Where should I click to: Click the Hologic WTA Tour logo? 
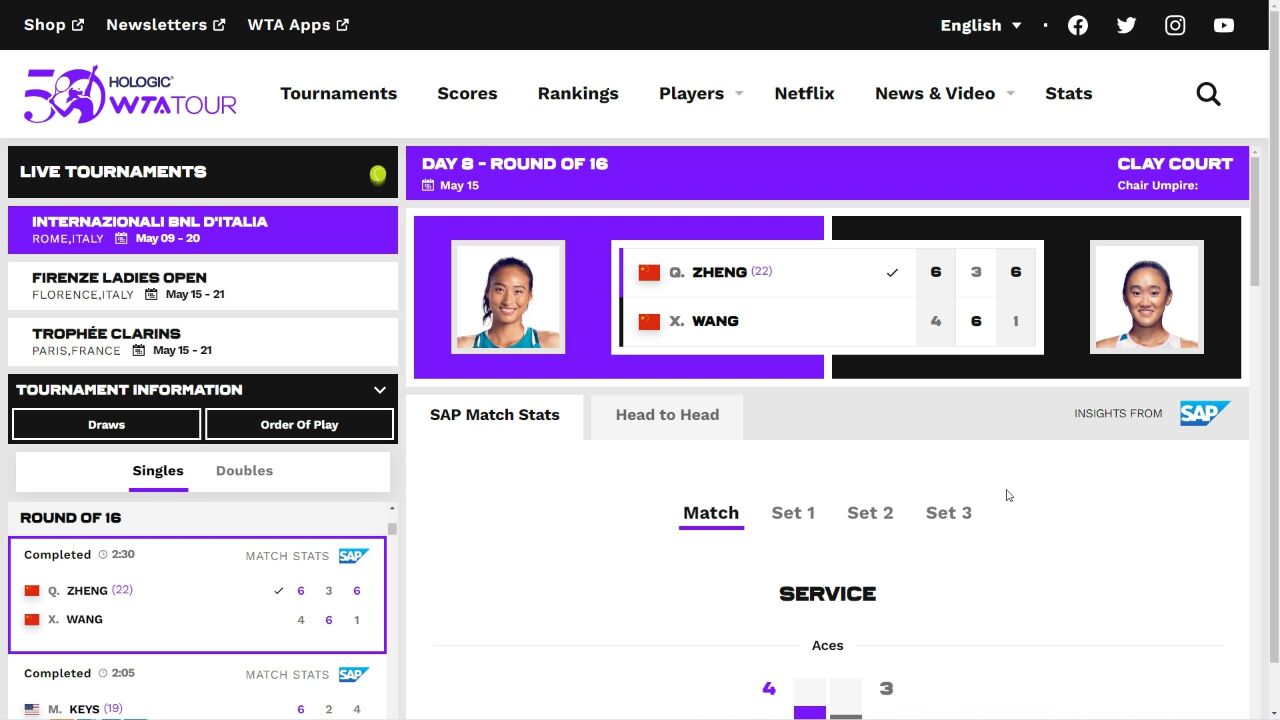pos(130,94)
